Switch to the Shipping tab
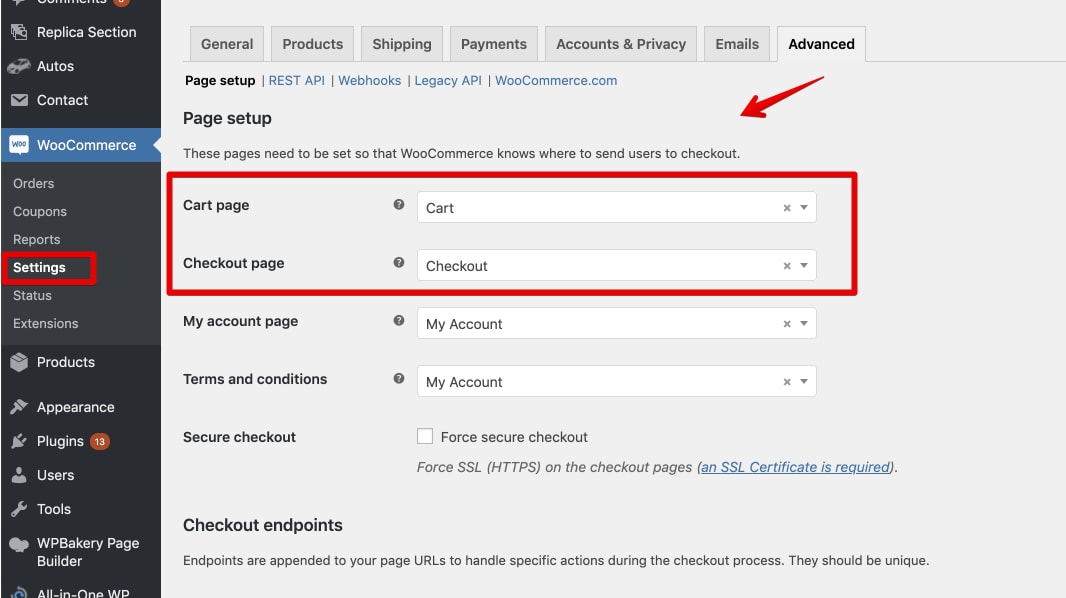The image size is (1066, 598). click(402, 44)
